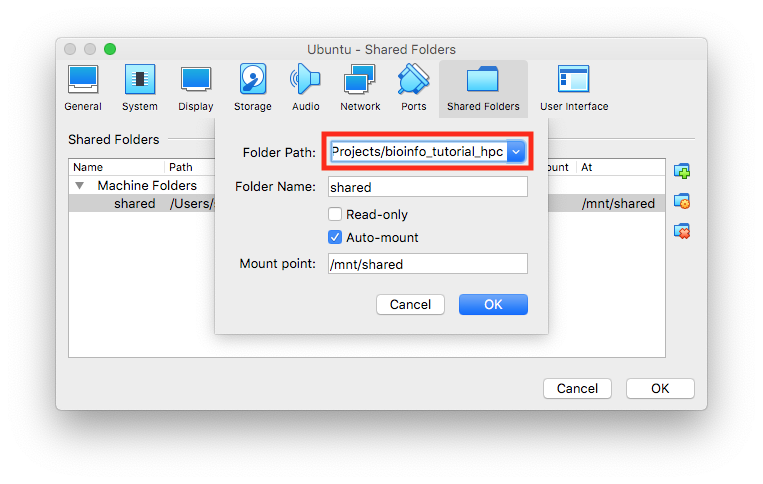Image resolution: width=763 pixels, height=484 pixels.
Task: Open the User Interface settings icon
Action: (x=573, y=79)
